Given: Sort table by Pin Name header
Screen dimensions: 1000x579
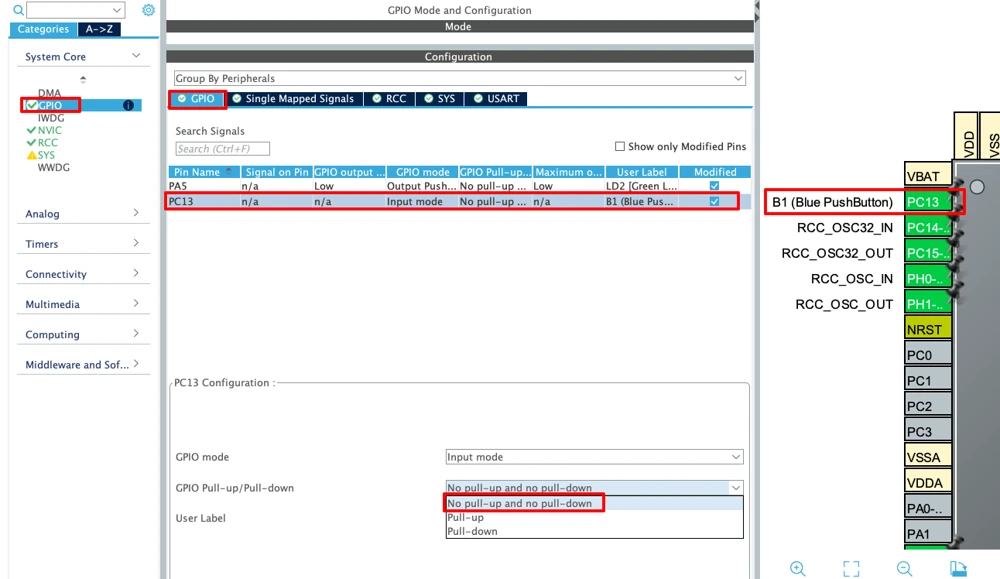Looking at the screenshot, I should pos(204,172).
